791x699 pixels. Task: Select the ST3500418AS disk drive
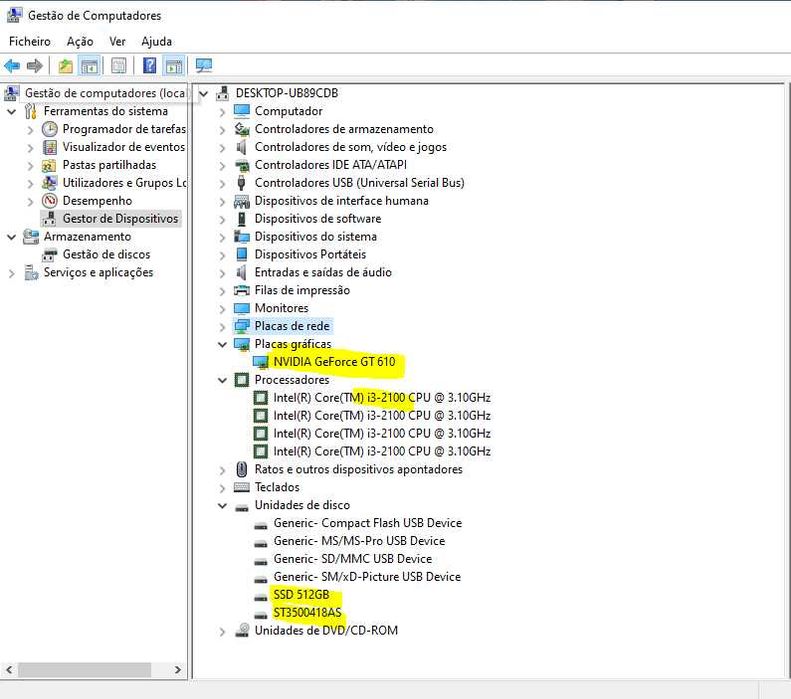click(307, 612)
